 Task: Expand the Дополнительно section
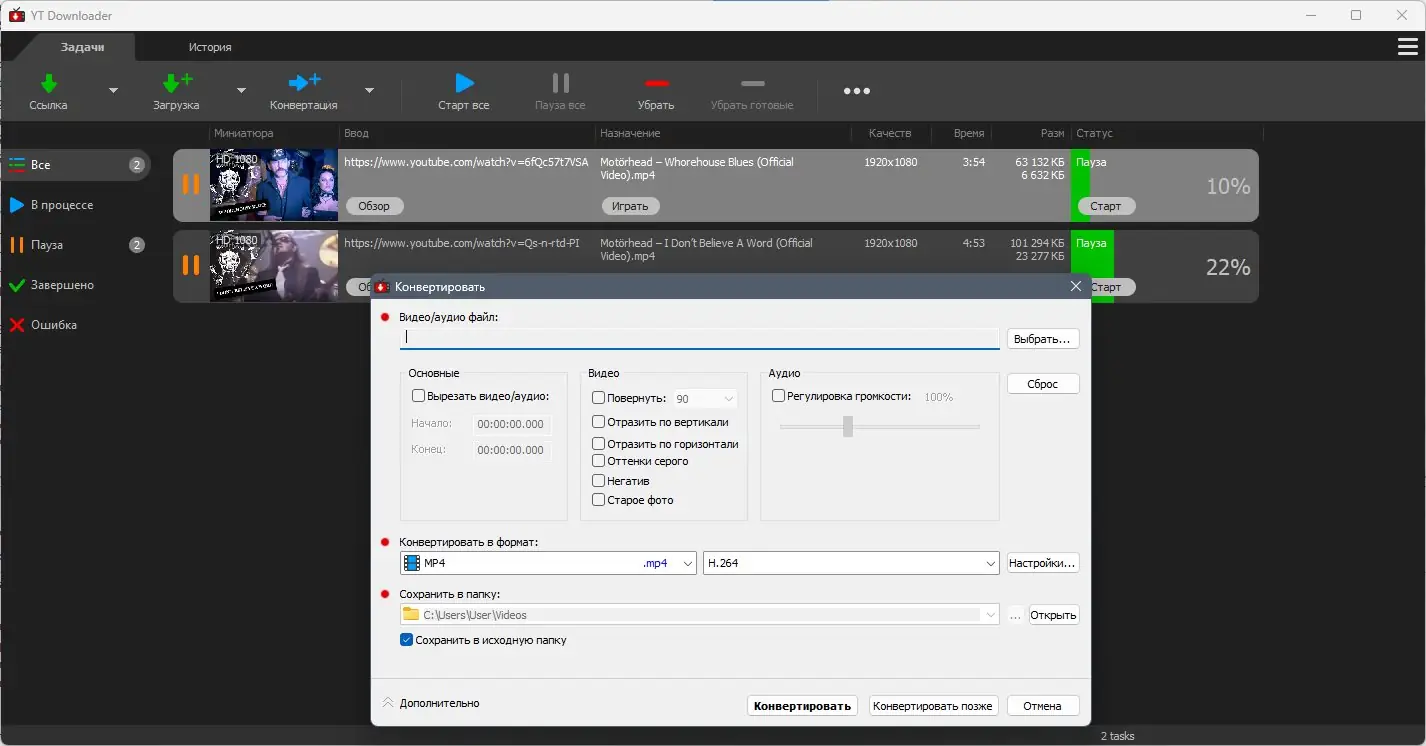coord(431,703)
